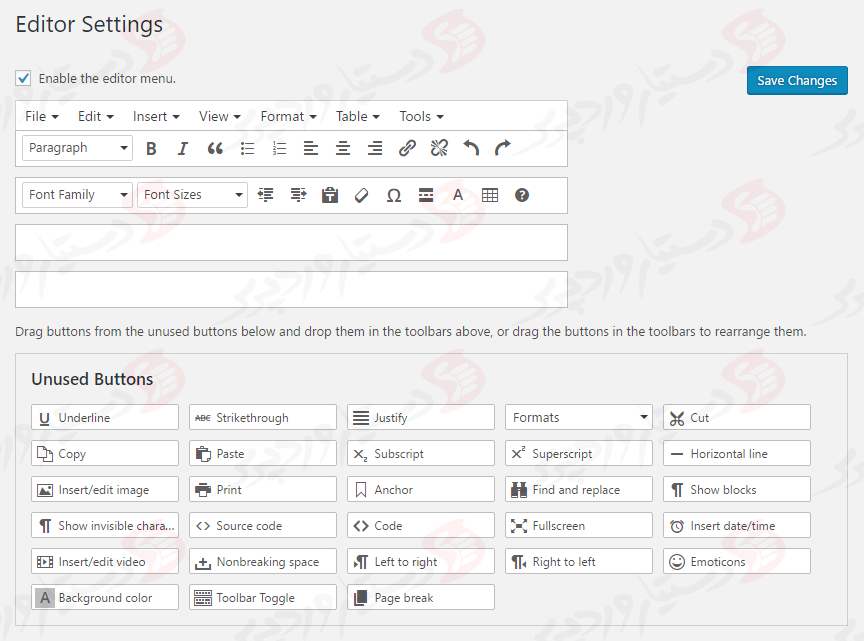Click the Paste as text clipboard icon
This screenshot has width=864, height=641.
pos(330,195)
